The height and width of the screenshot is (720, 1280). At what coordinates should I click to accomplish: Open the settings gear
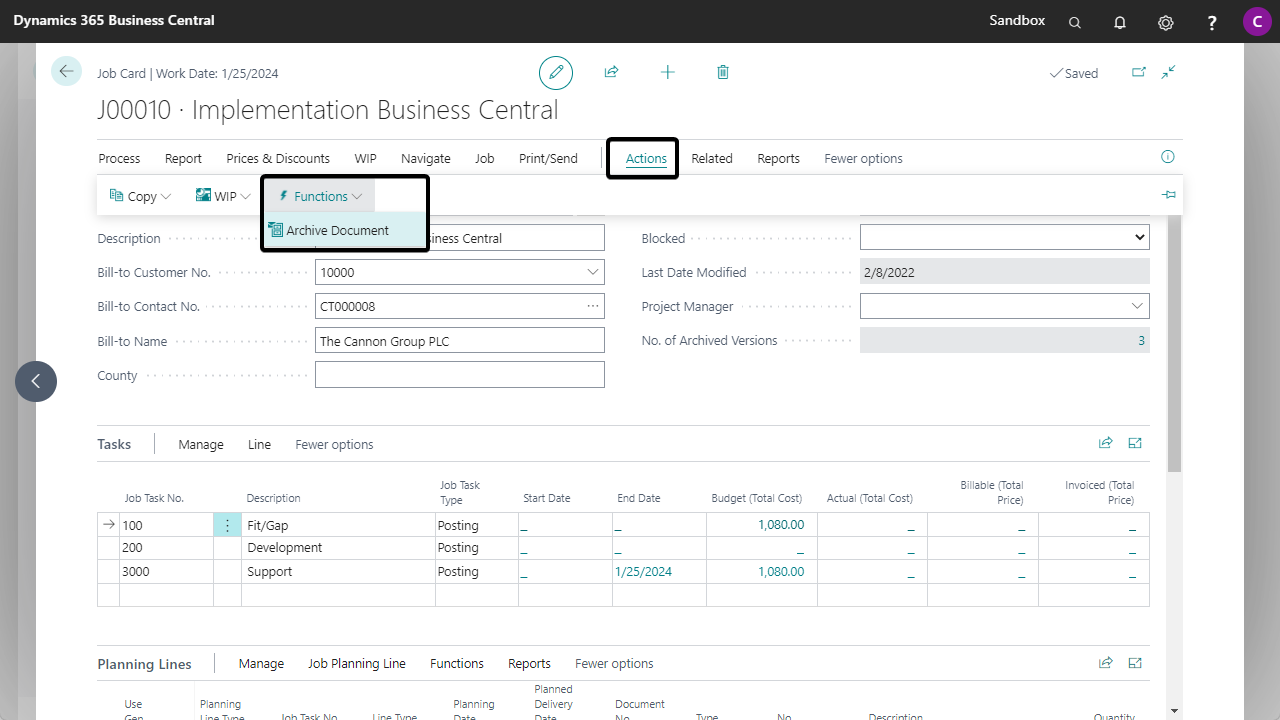(1165, 22)
